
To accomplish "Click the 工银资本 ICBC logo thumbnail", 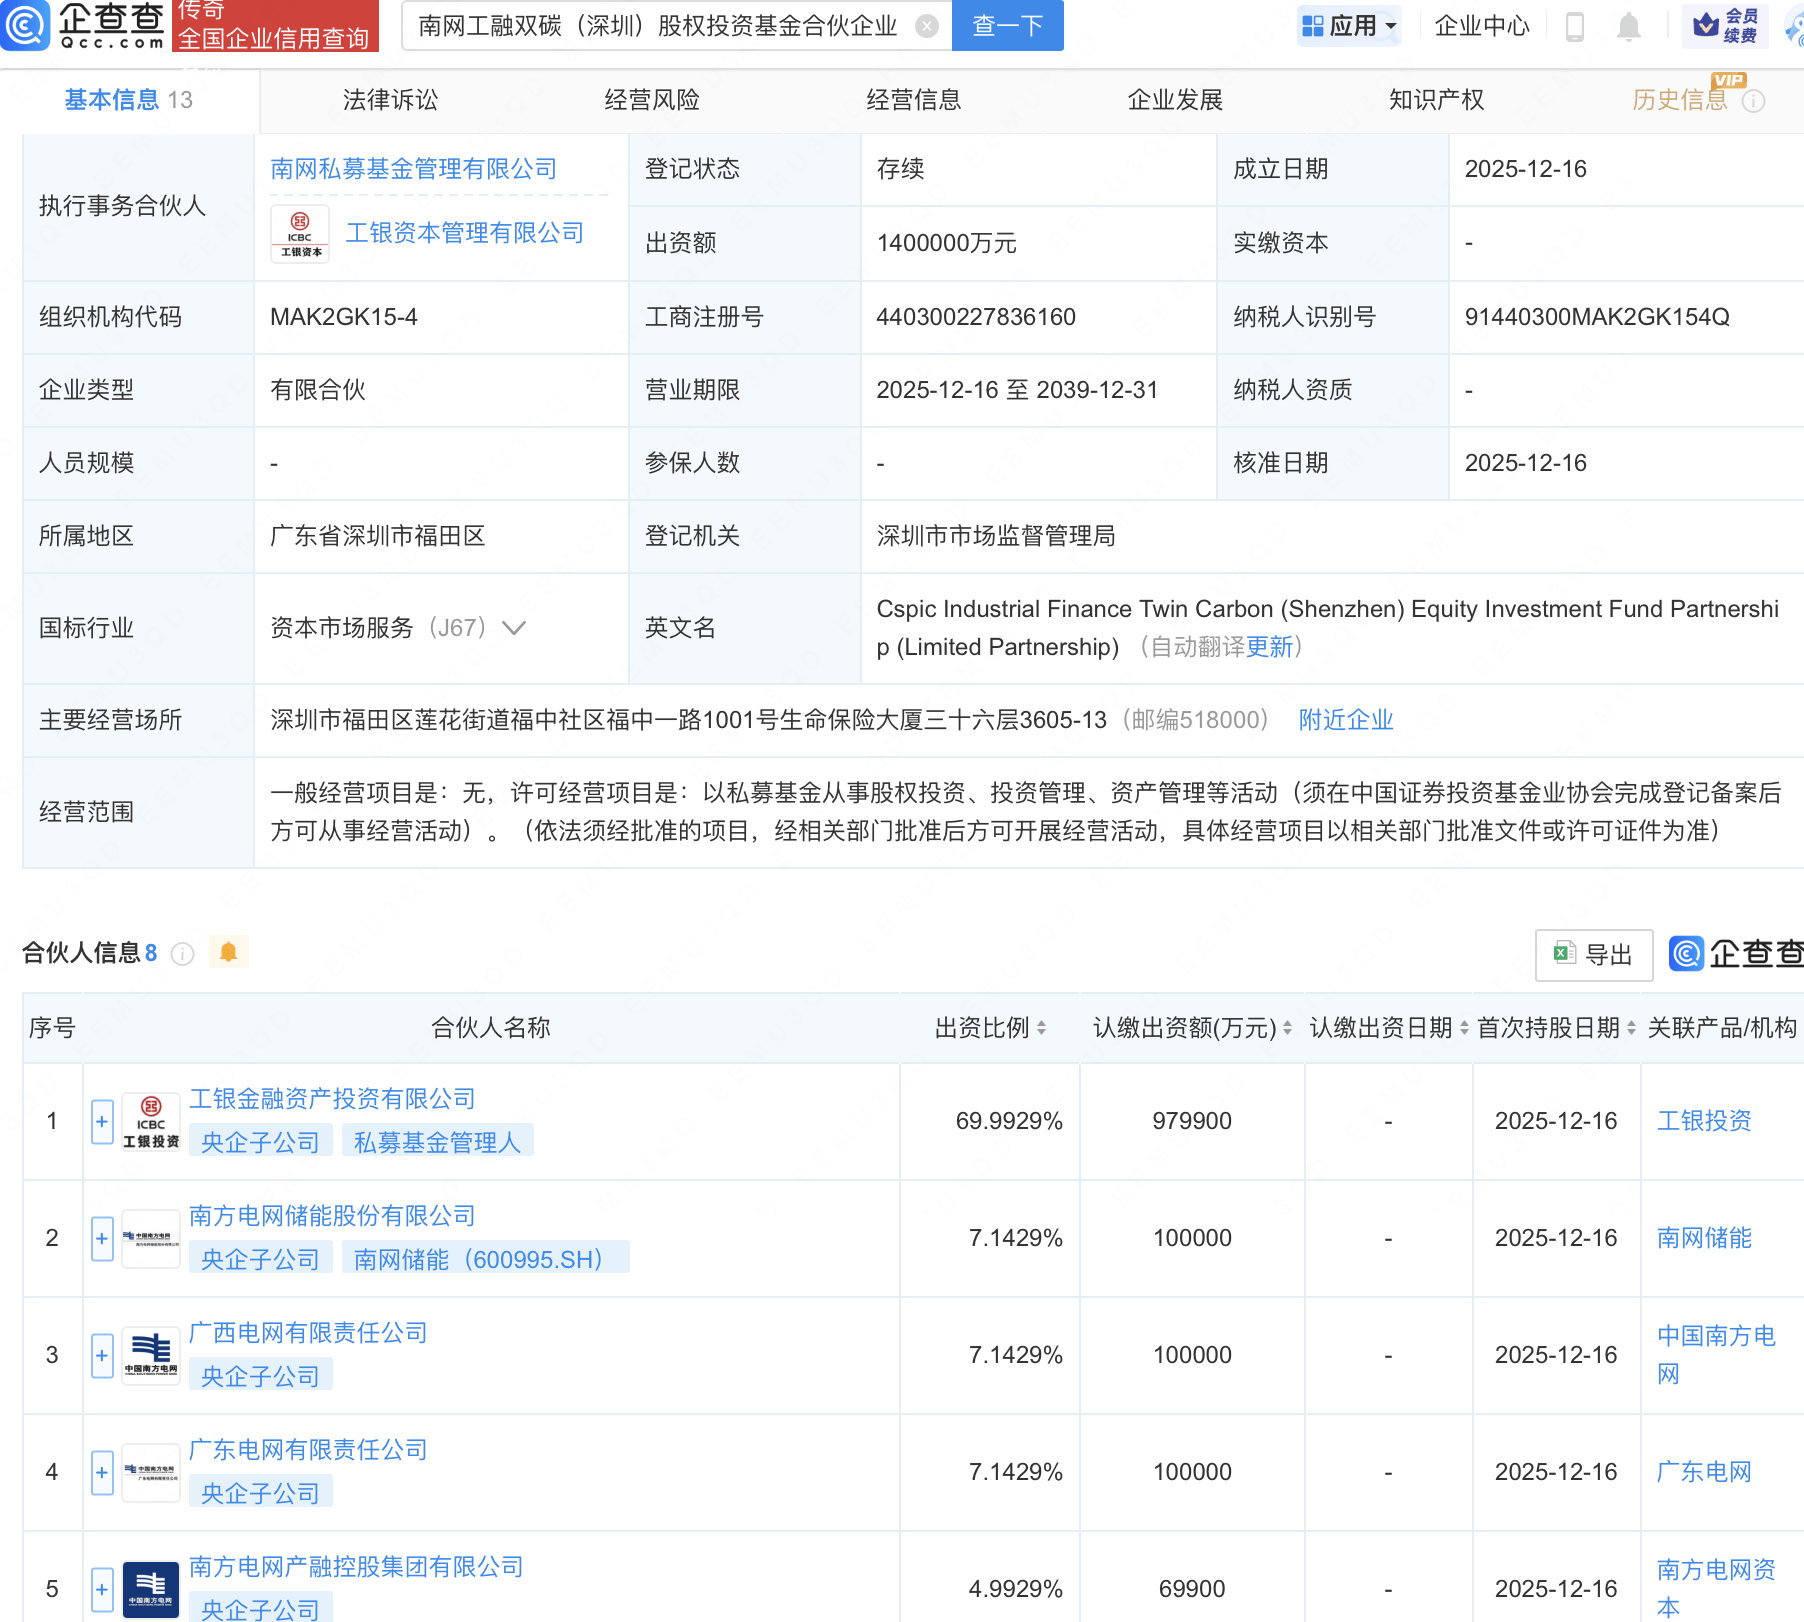I will [300, 234].
